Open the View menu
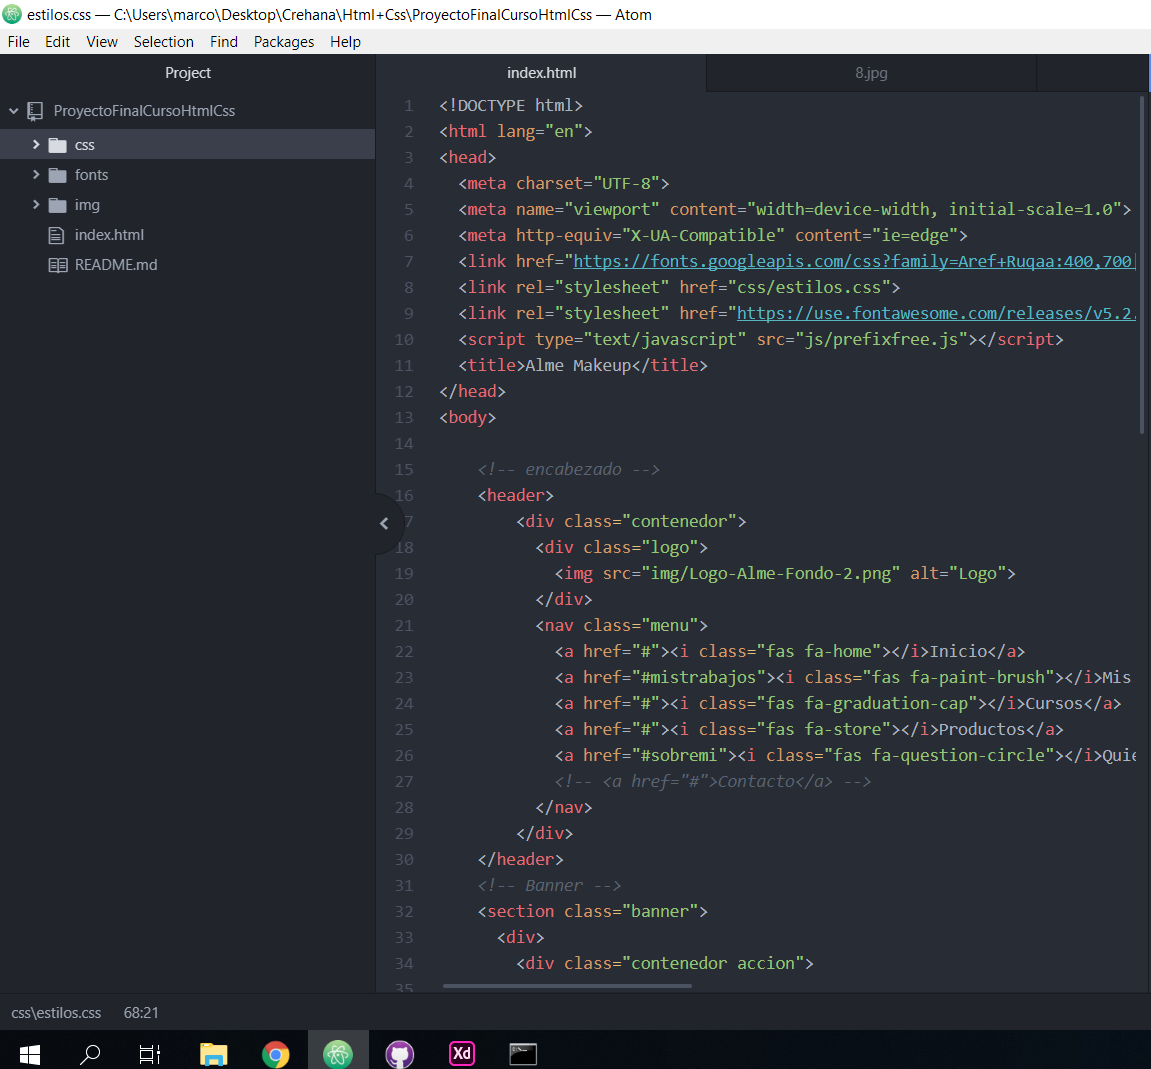Image resolution: width=1151 pixels, height=1069 pixels. [x=102, y=42]
